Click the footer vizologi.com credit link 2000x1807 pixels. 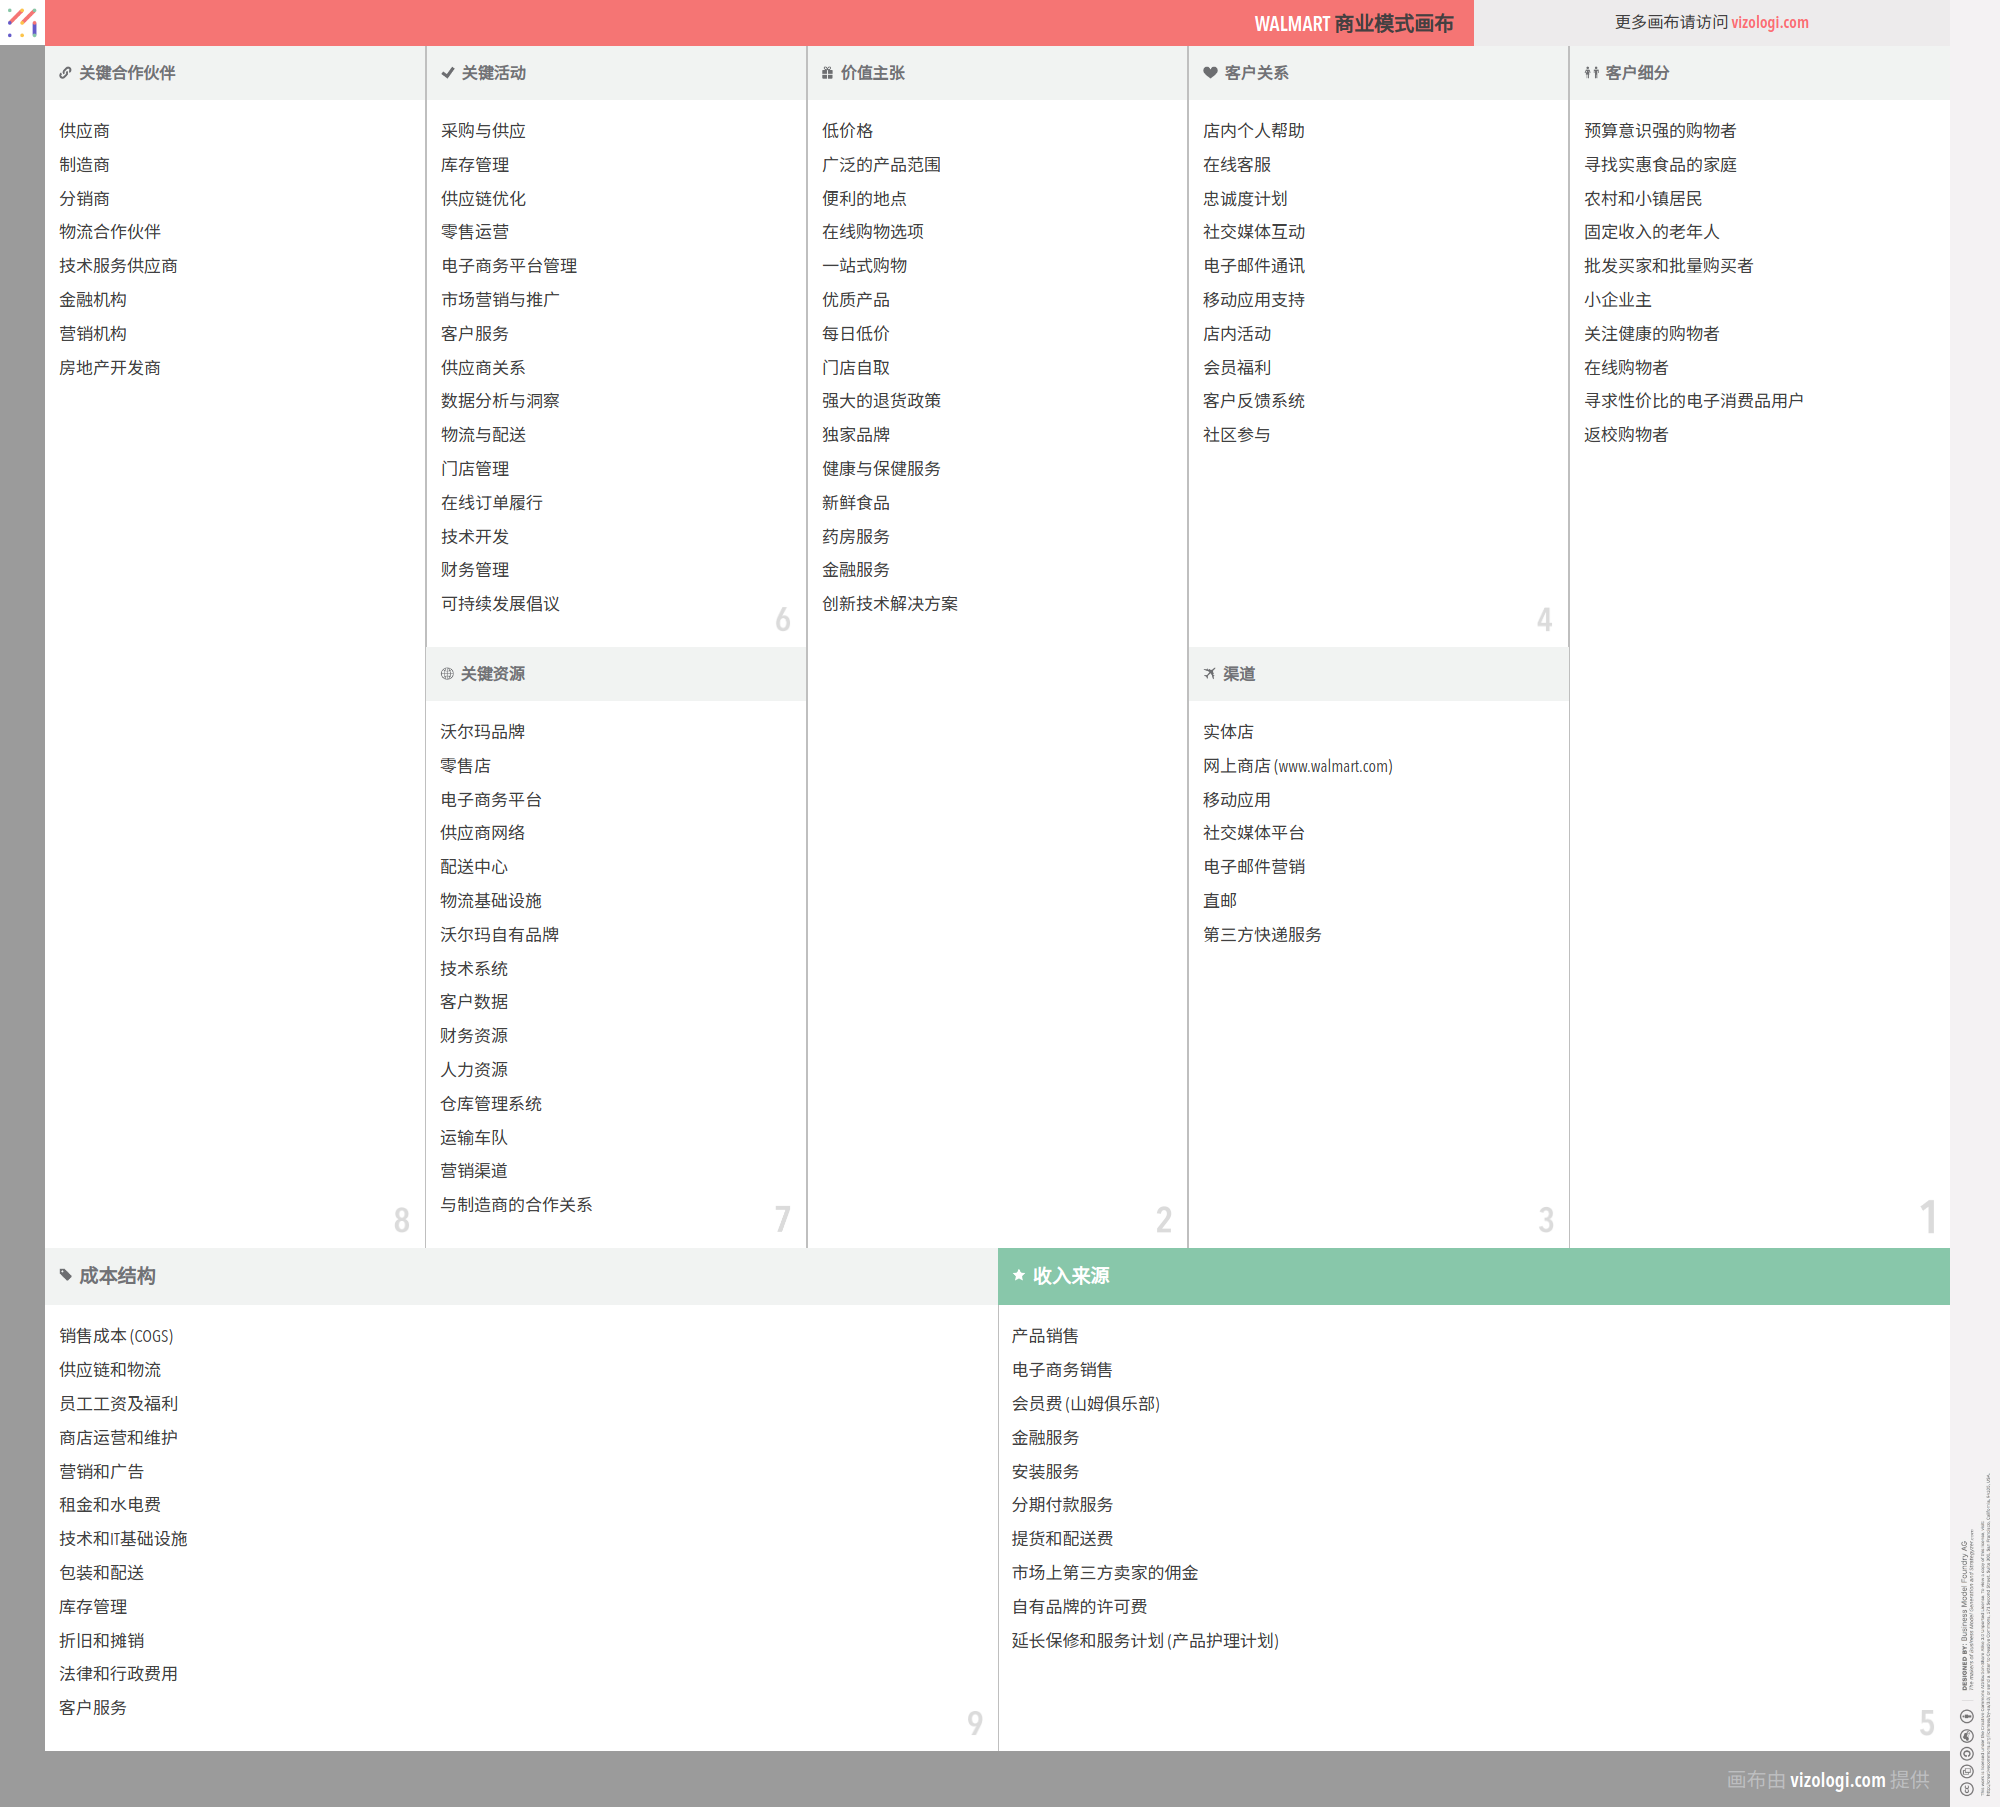click(1837, 1780)
